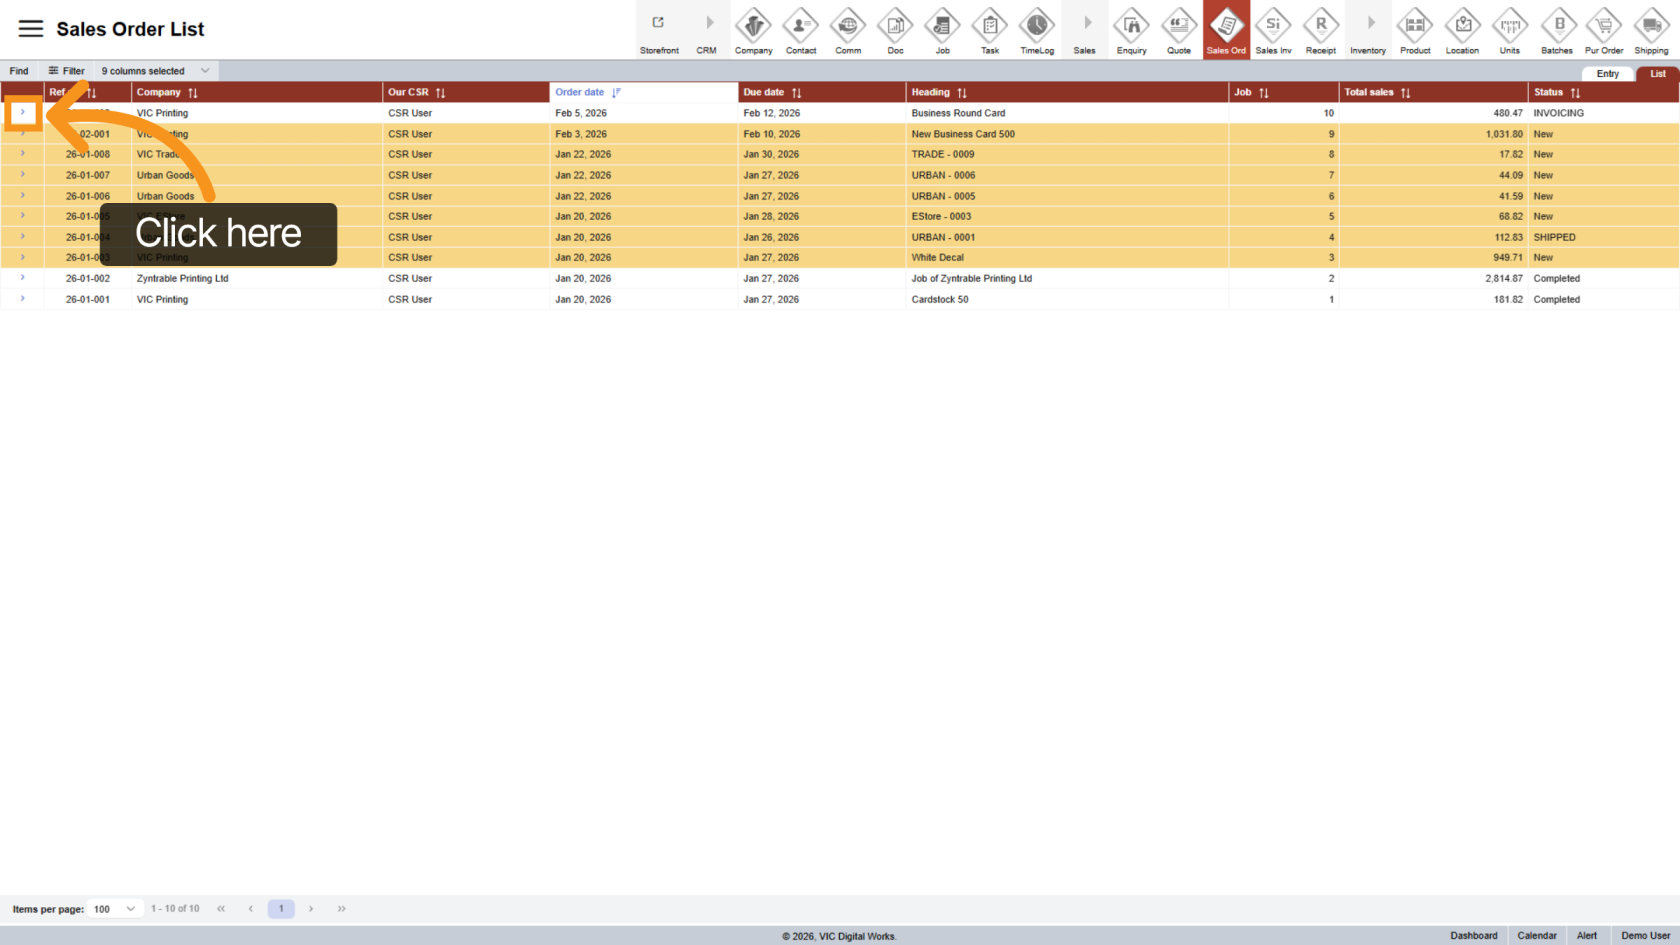
Task: Open the Sales Inv icon
Action: [x=1273, y=30]
